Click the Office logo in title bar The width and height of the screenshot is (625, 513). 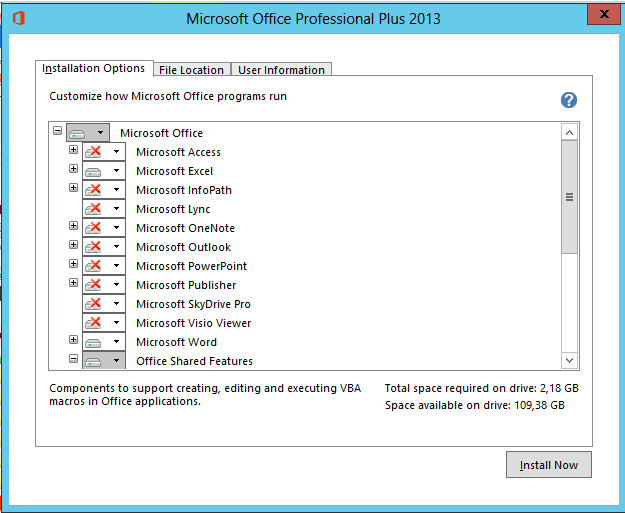tap(19, 18)
